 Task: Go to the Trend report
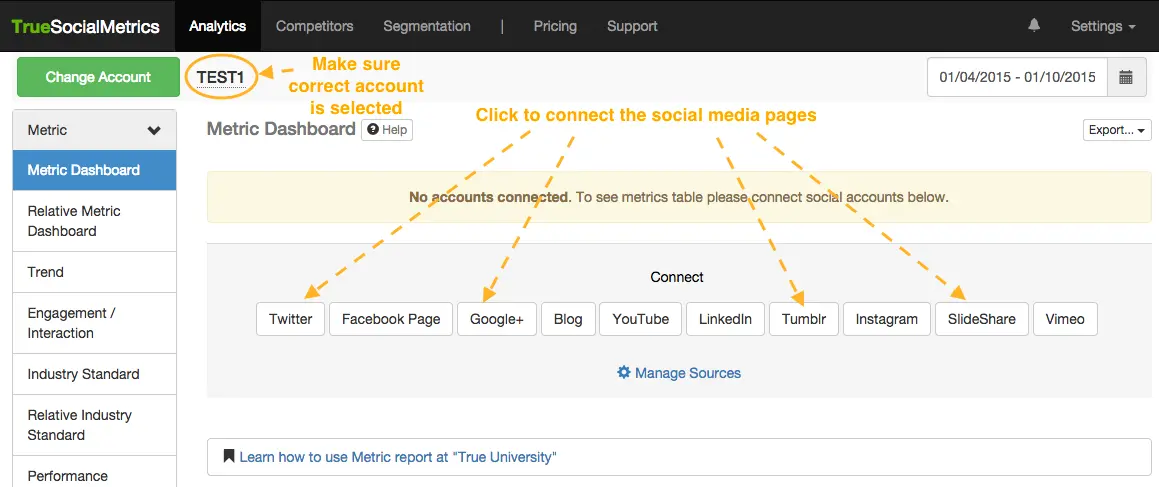[46, 272]
